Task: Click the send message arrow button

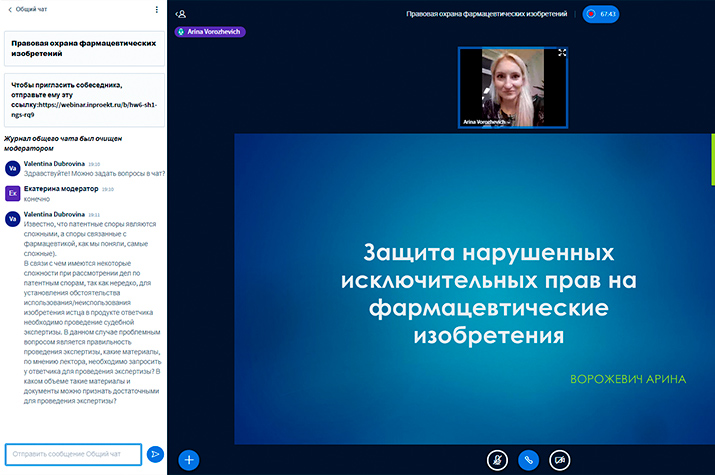Action: 155,454
